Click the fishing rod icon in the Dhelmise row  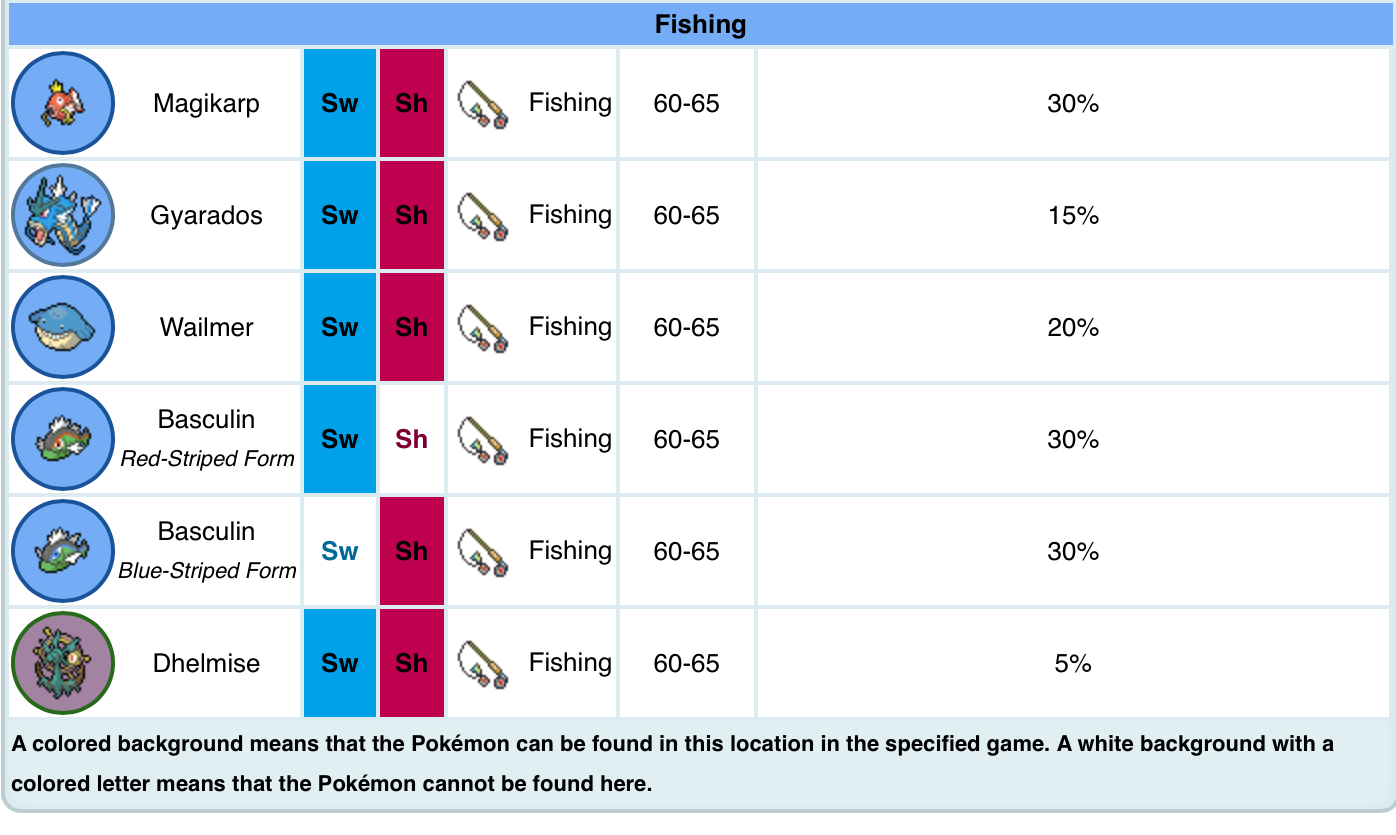point(483,664)
